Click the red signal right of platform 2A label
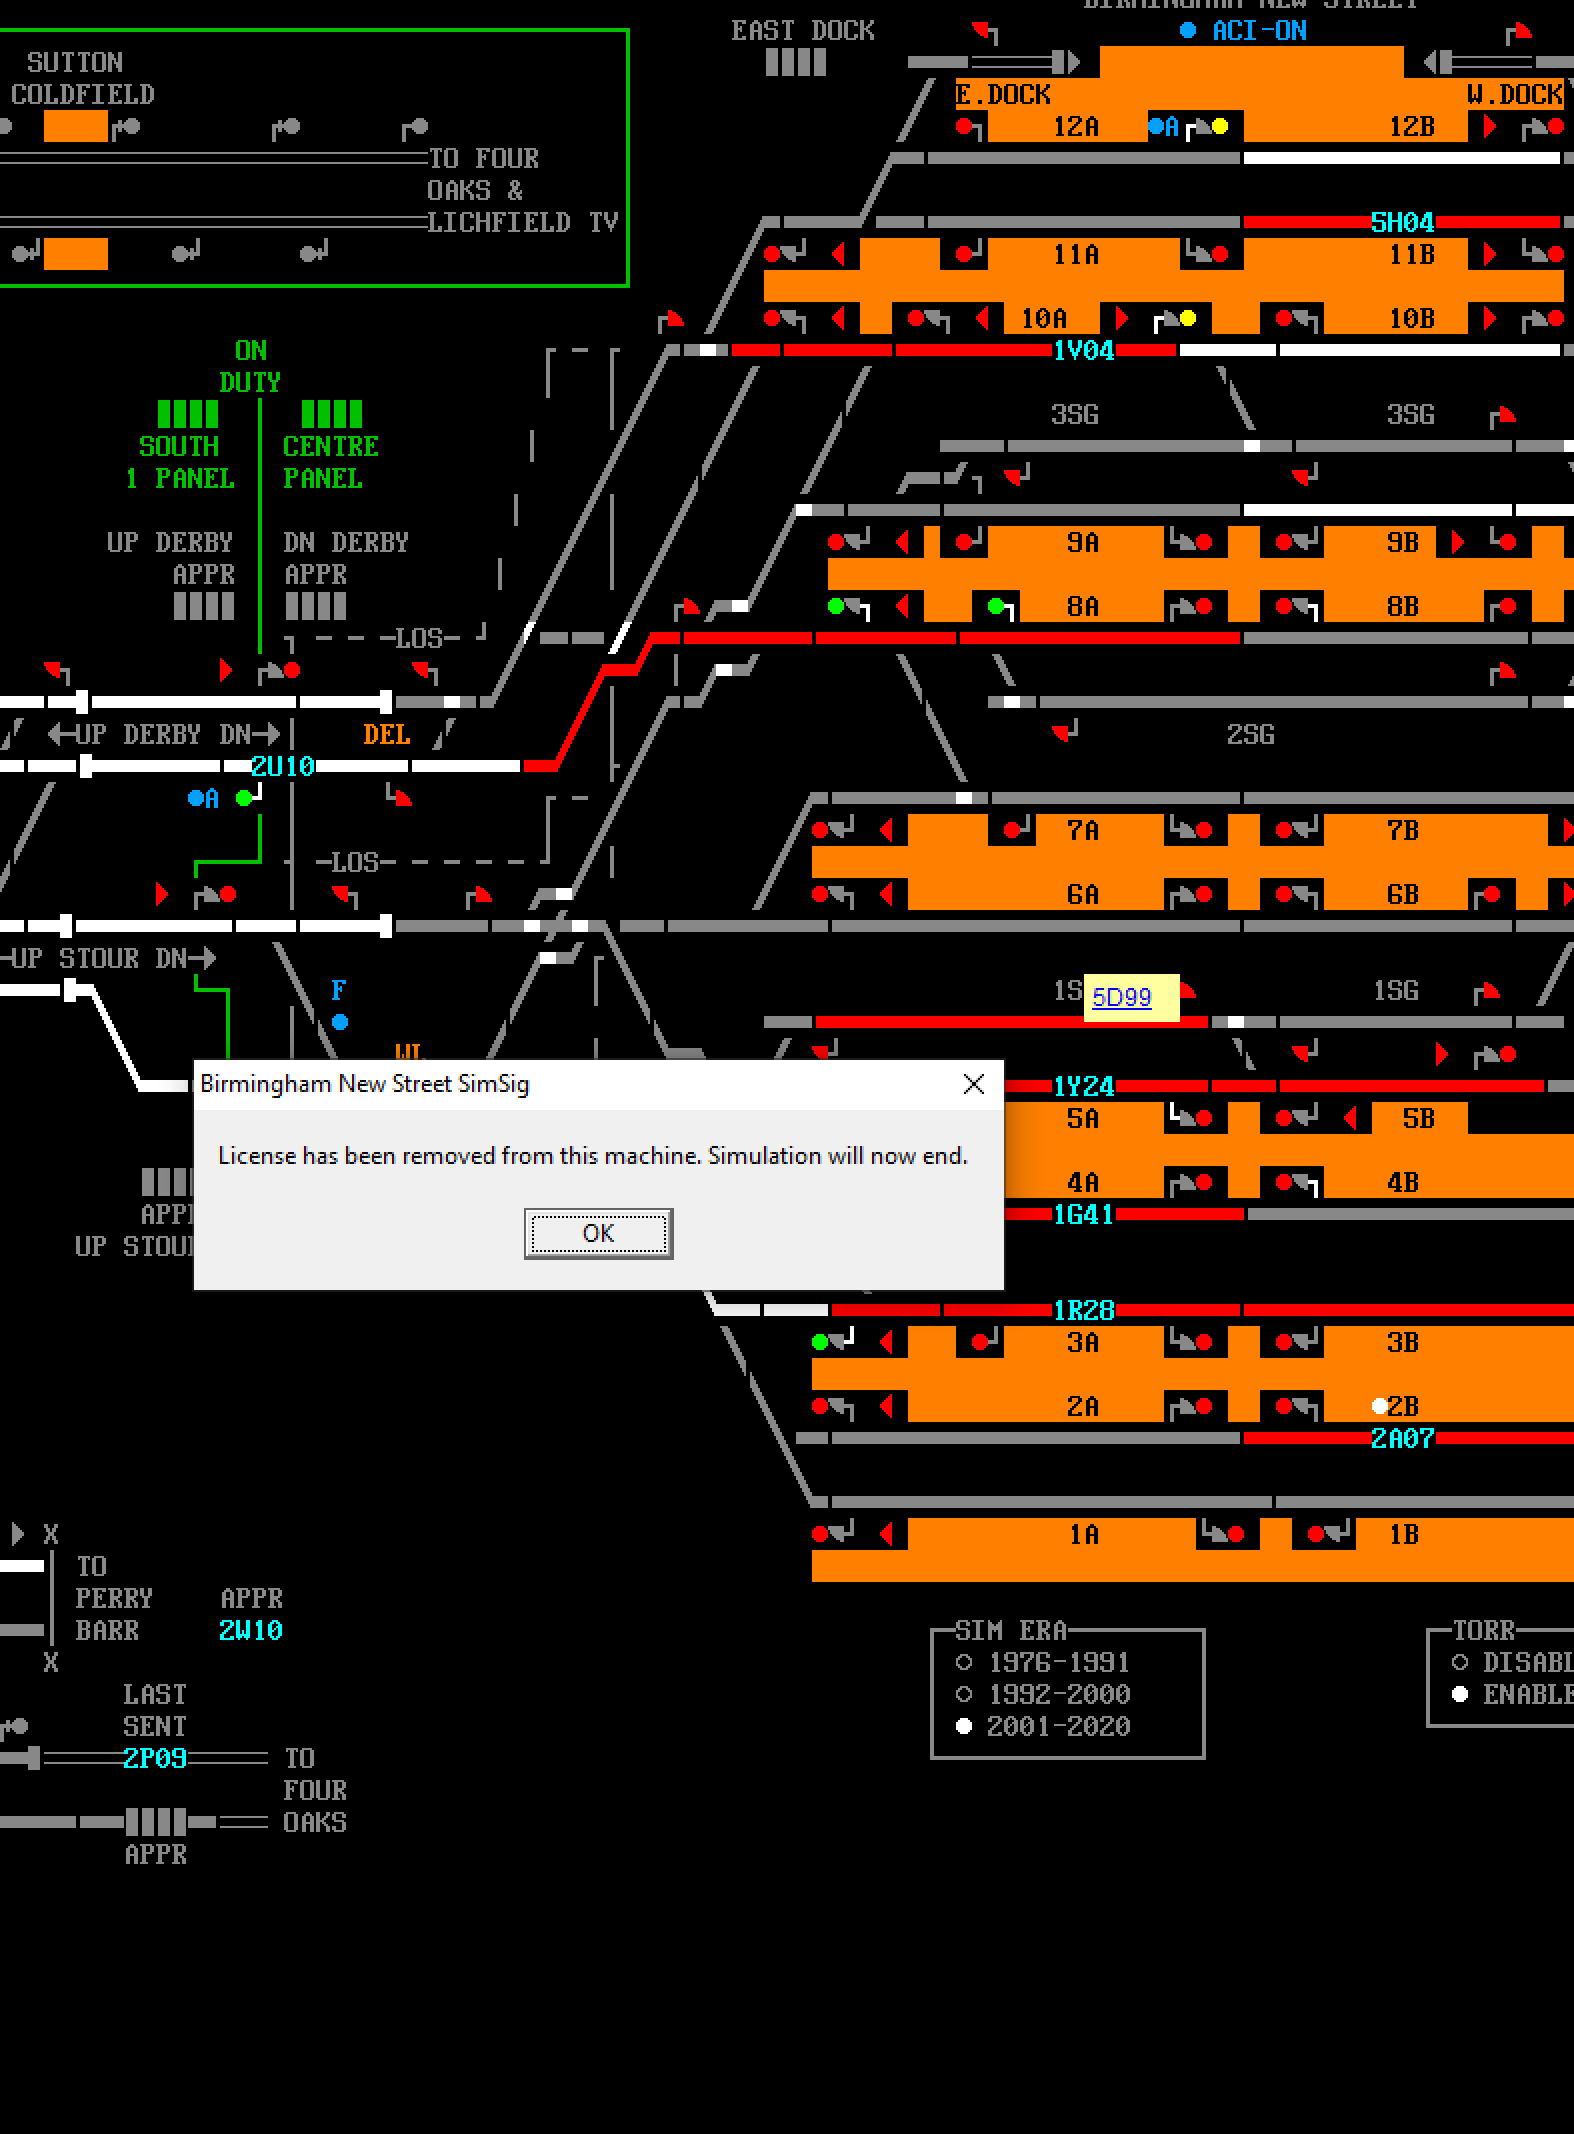1574x2134 pixels. 1203,1406
